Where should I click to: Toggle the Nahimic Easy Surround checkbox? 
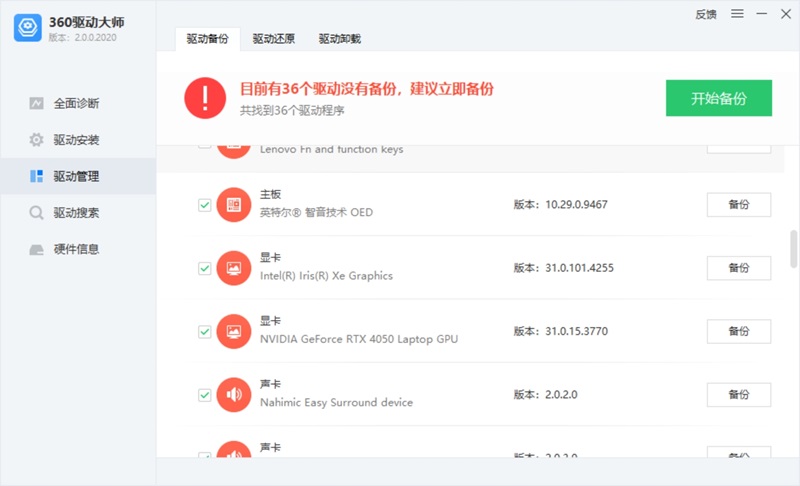205,395
